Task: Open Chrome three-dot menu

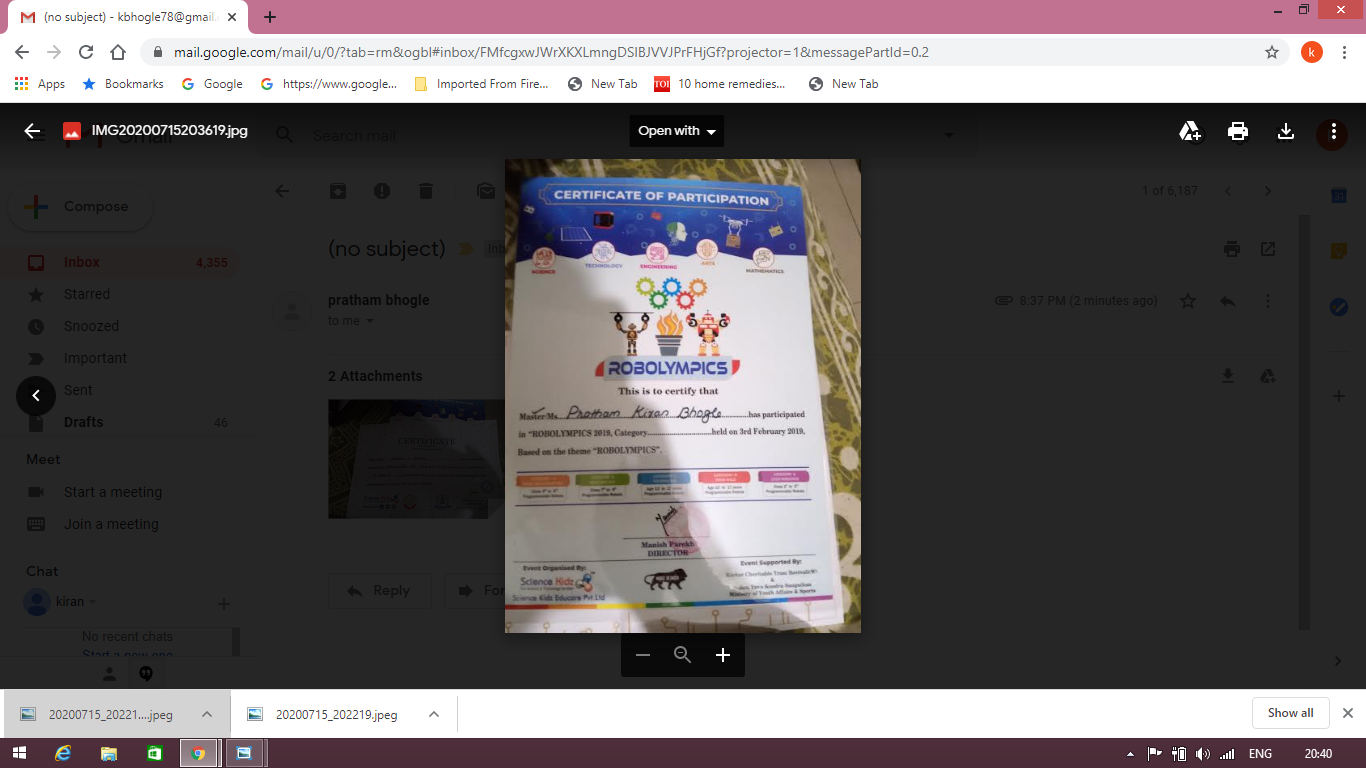Action: pos(1346,52)
